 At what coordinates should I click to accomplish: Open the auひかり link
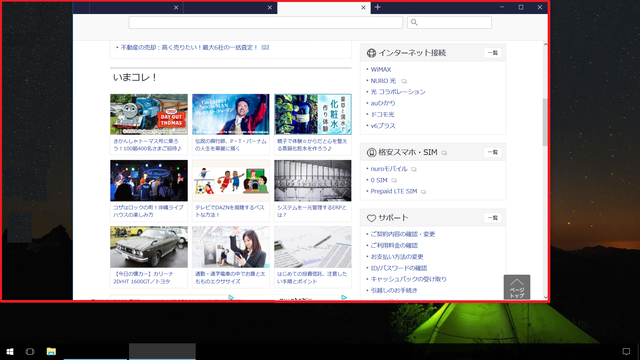383,103
